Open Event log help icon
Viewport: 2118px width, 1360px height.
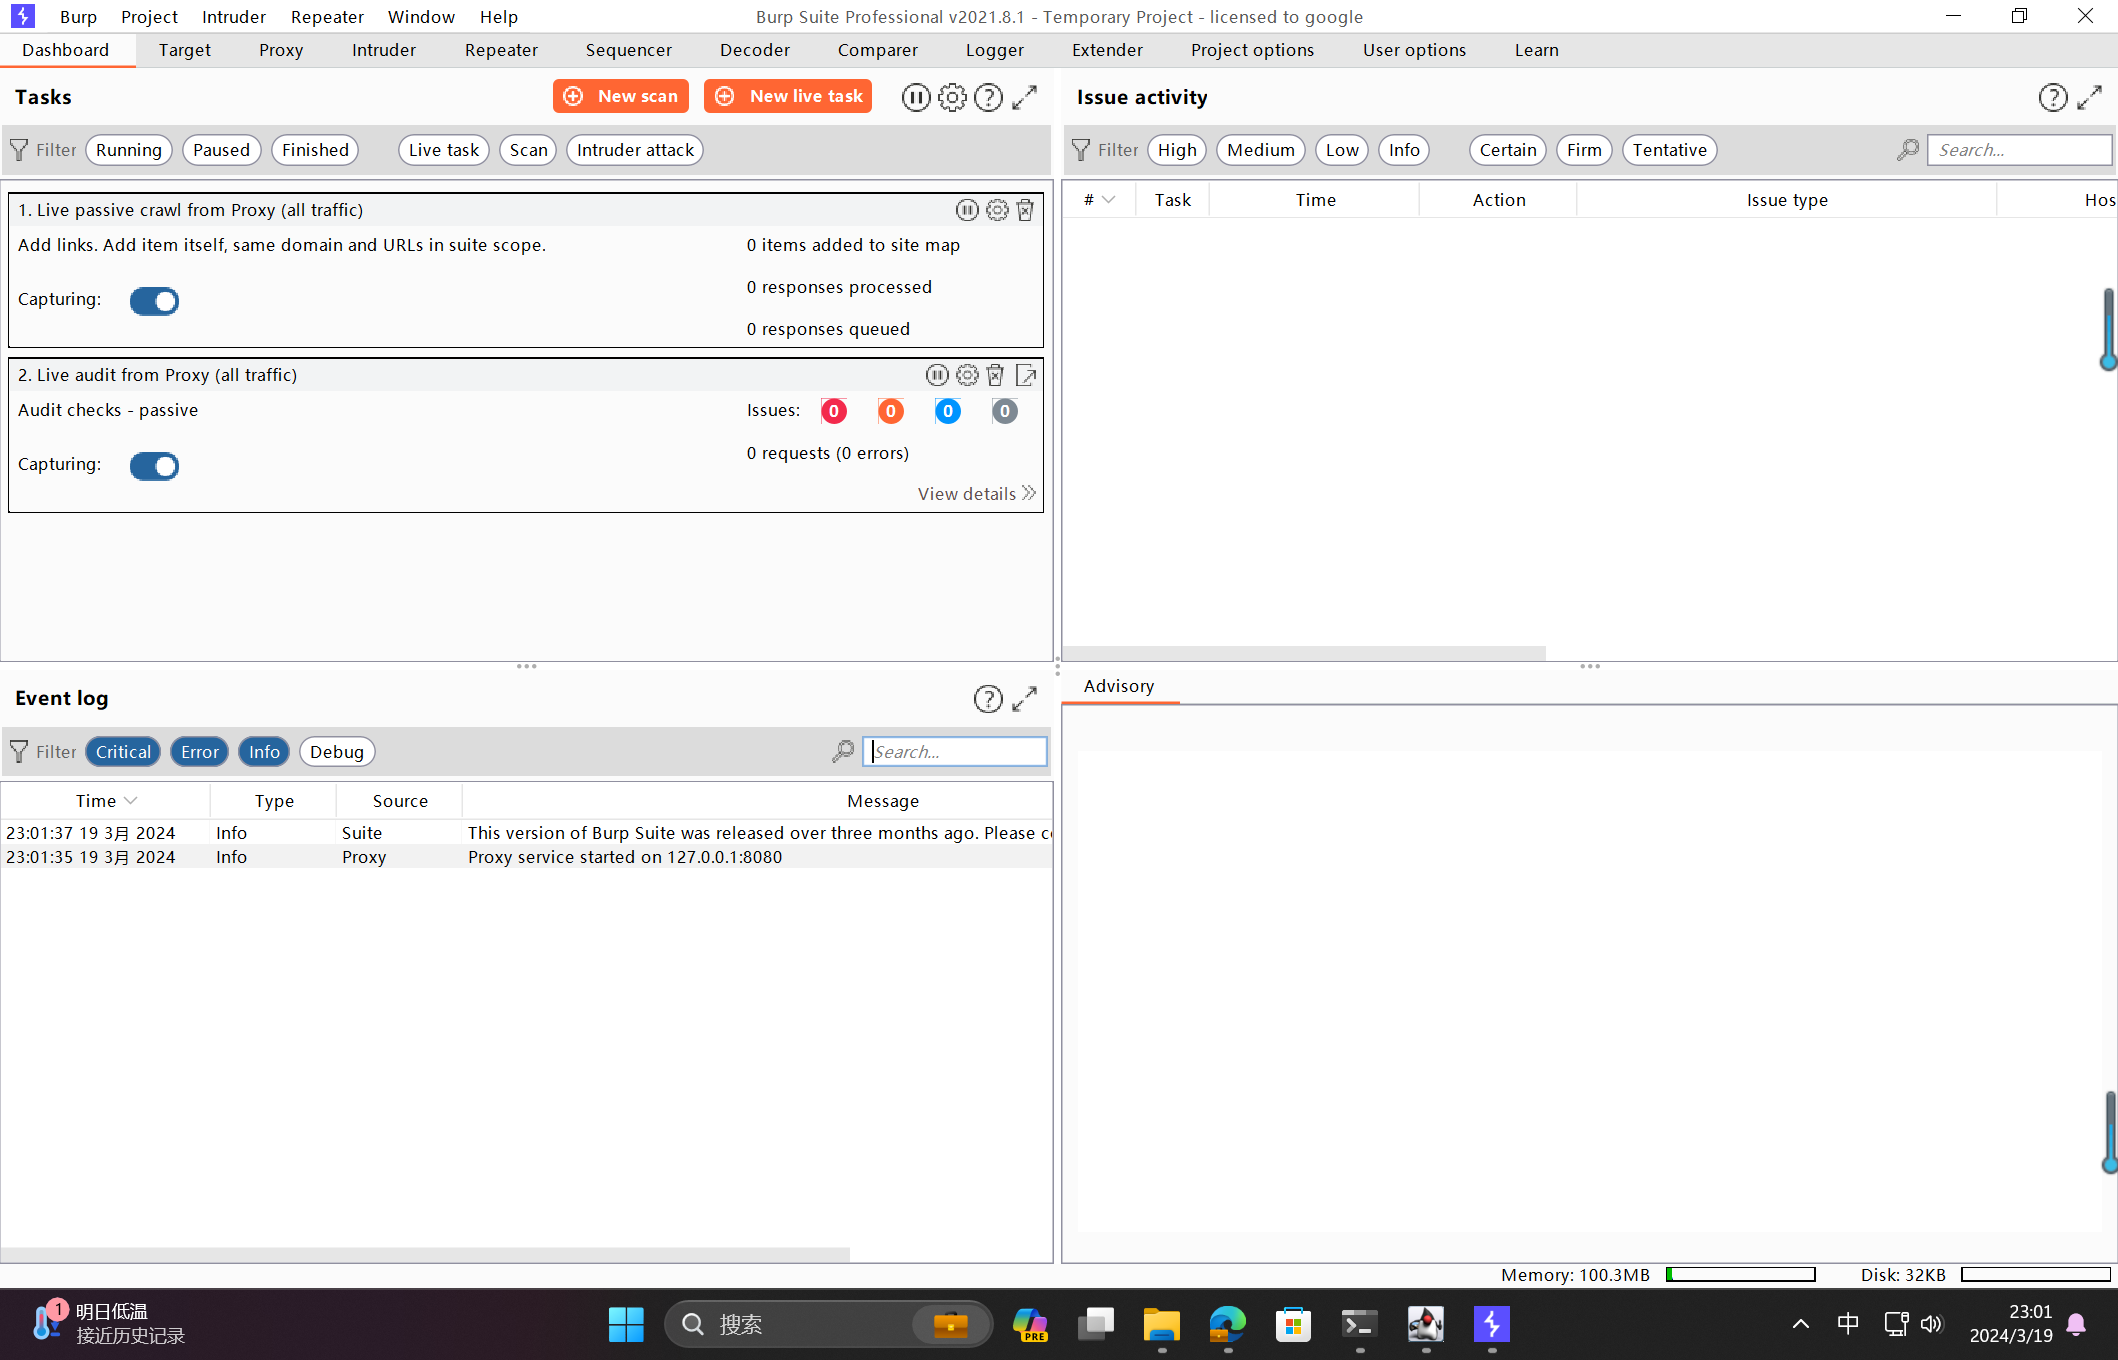pos(988,699)
